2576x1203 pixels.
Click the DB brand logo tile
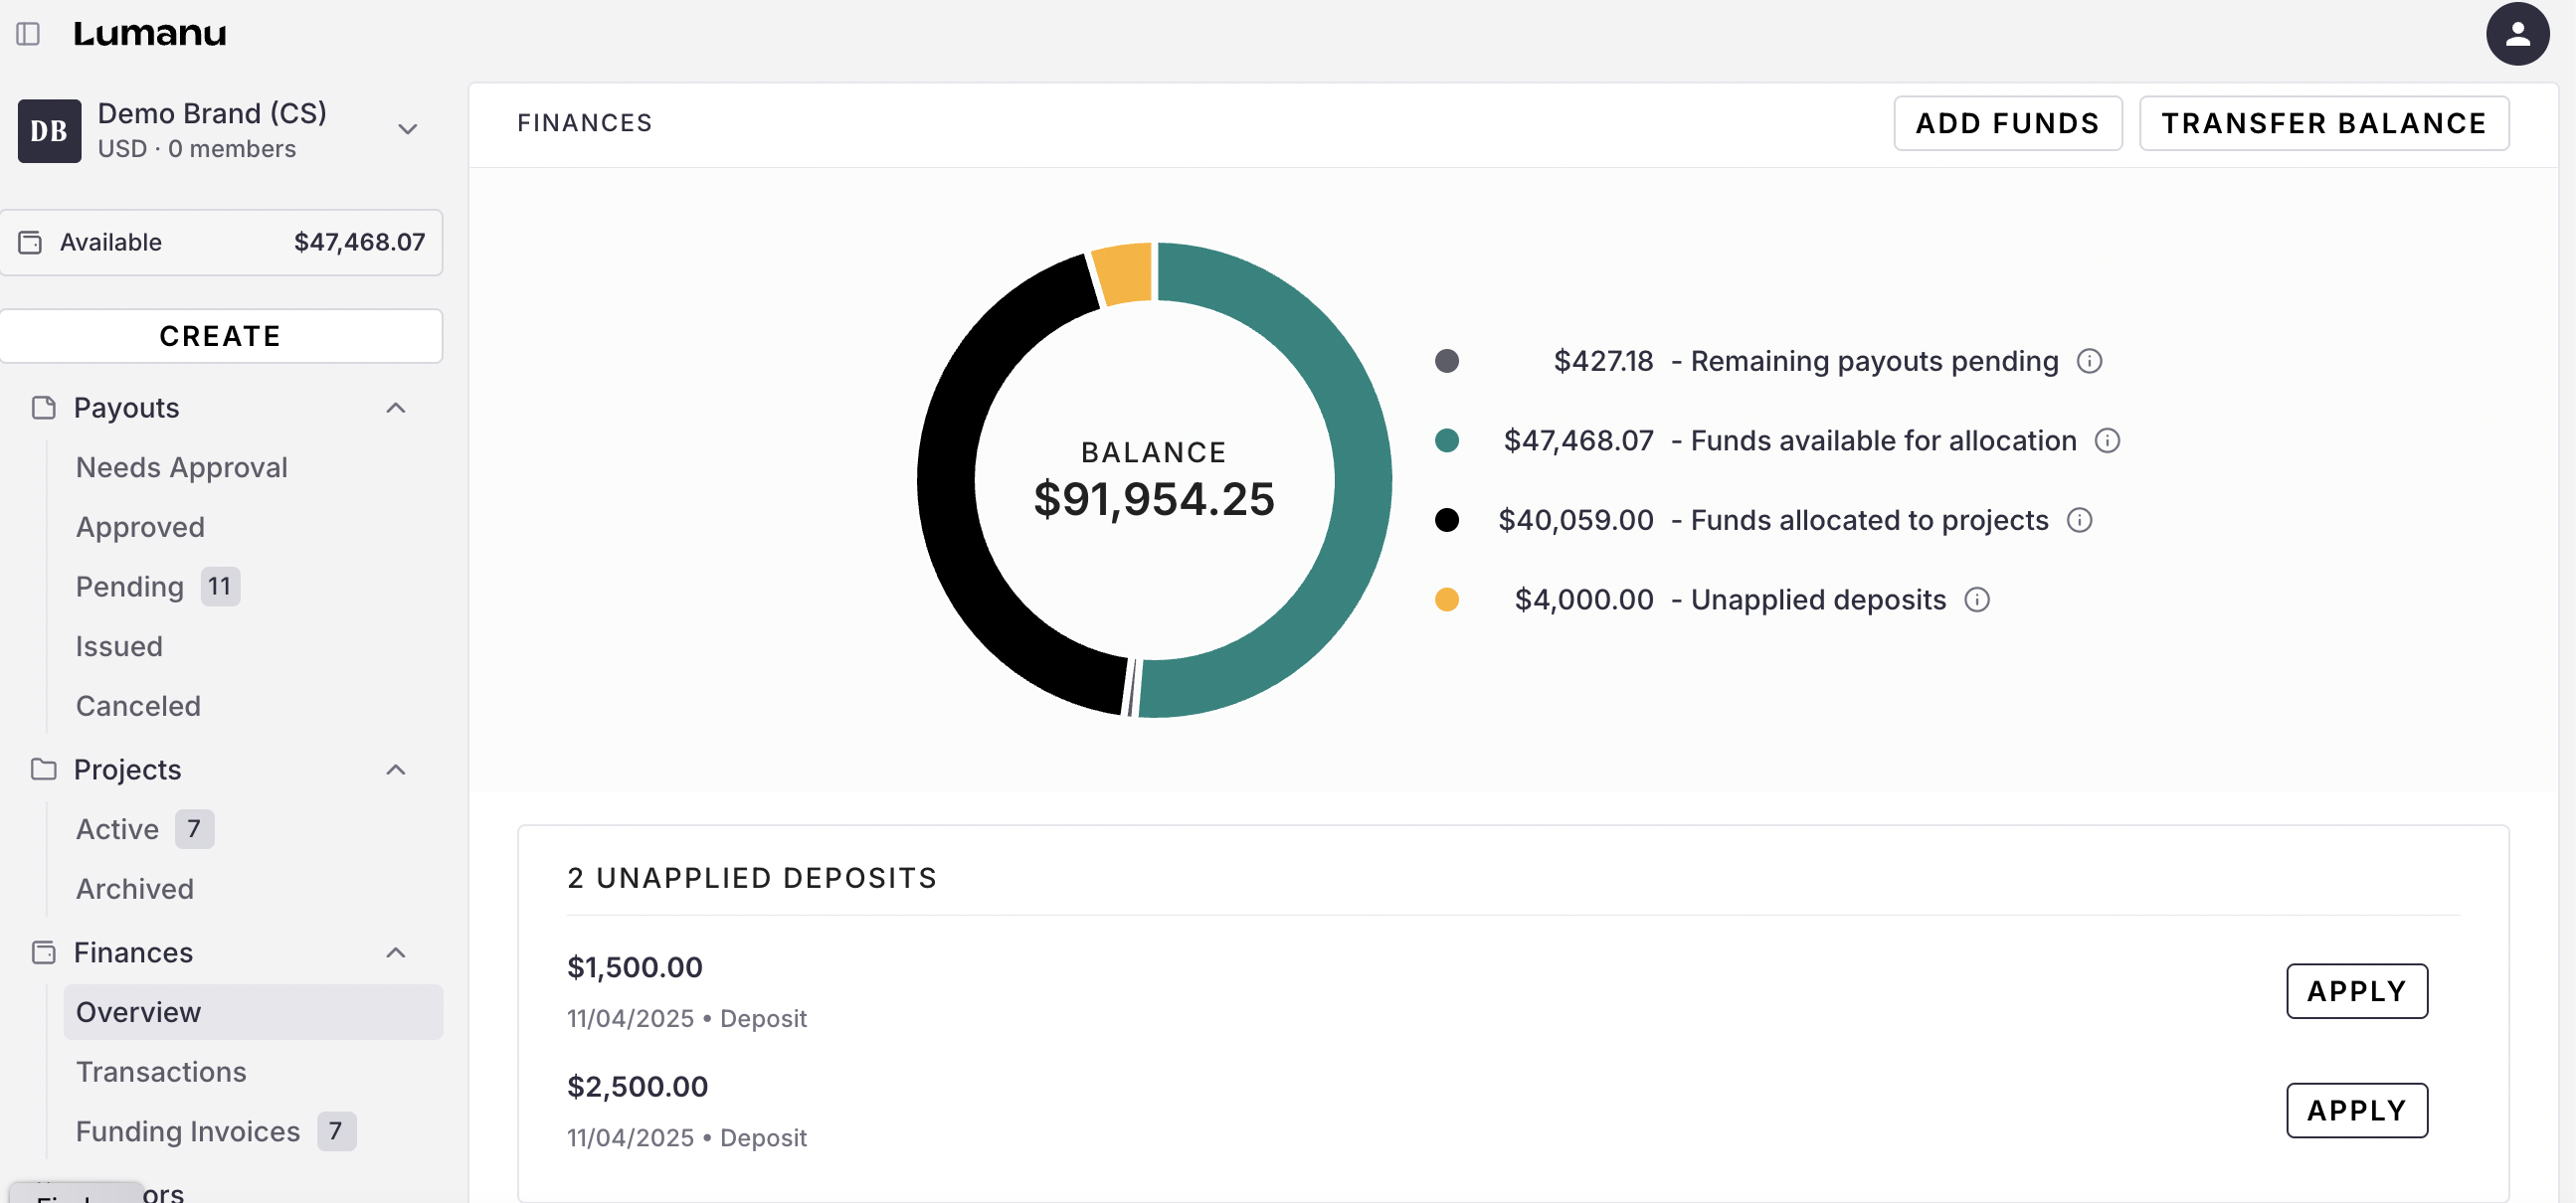point(49,130)
